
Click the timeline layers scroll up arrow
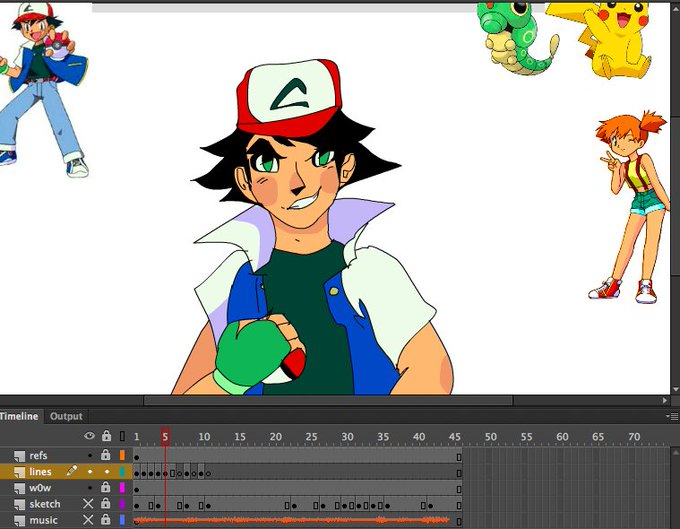coord(675,453)
